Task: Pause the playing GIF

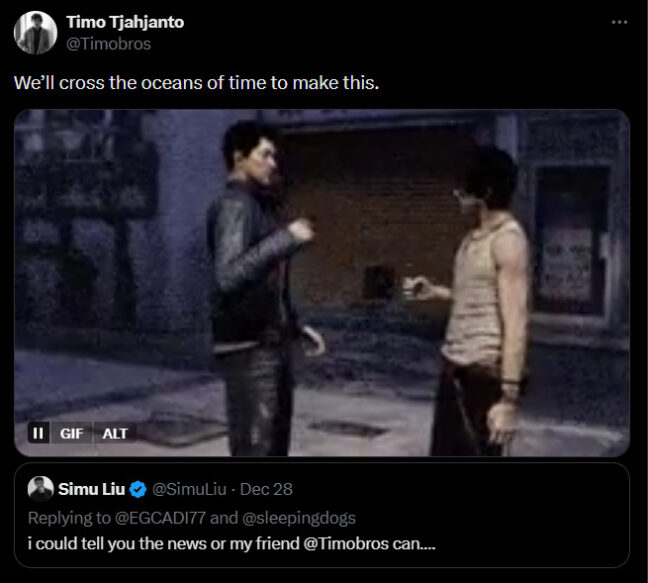Action: (x=38, y=433)
